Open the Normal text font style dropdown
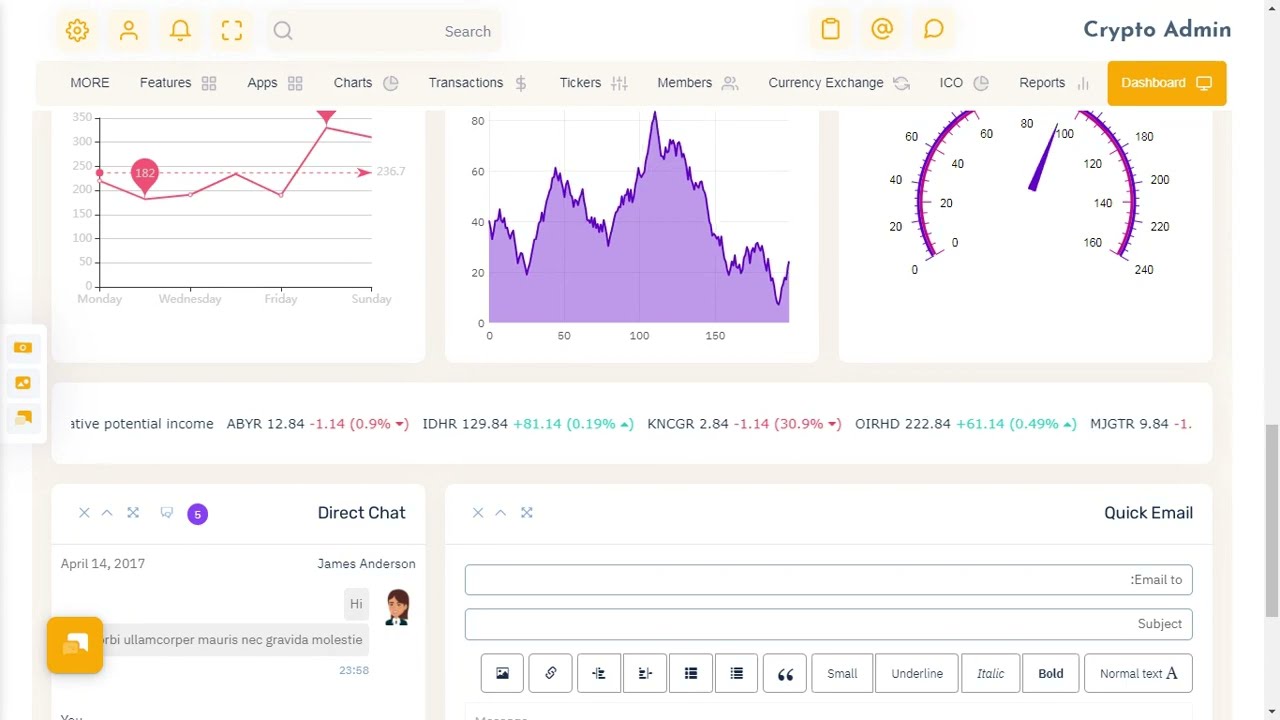This screenshot has width=1280, height=720. [1138, 673]
